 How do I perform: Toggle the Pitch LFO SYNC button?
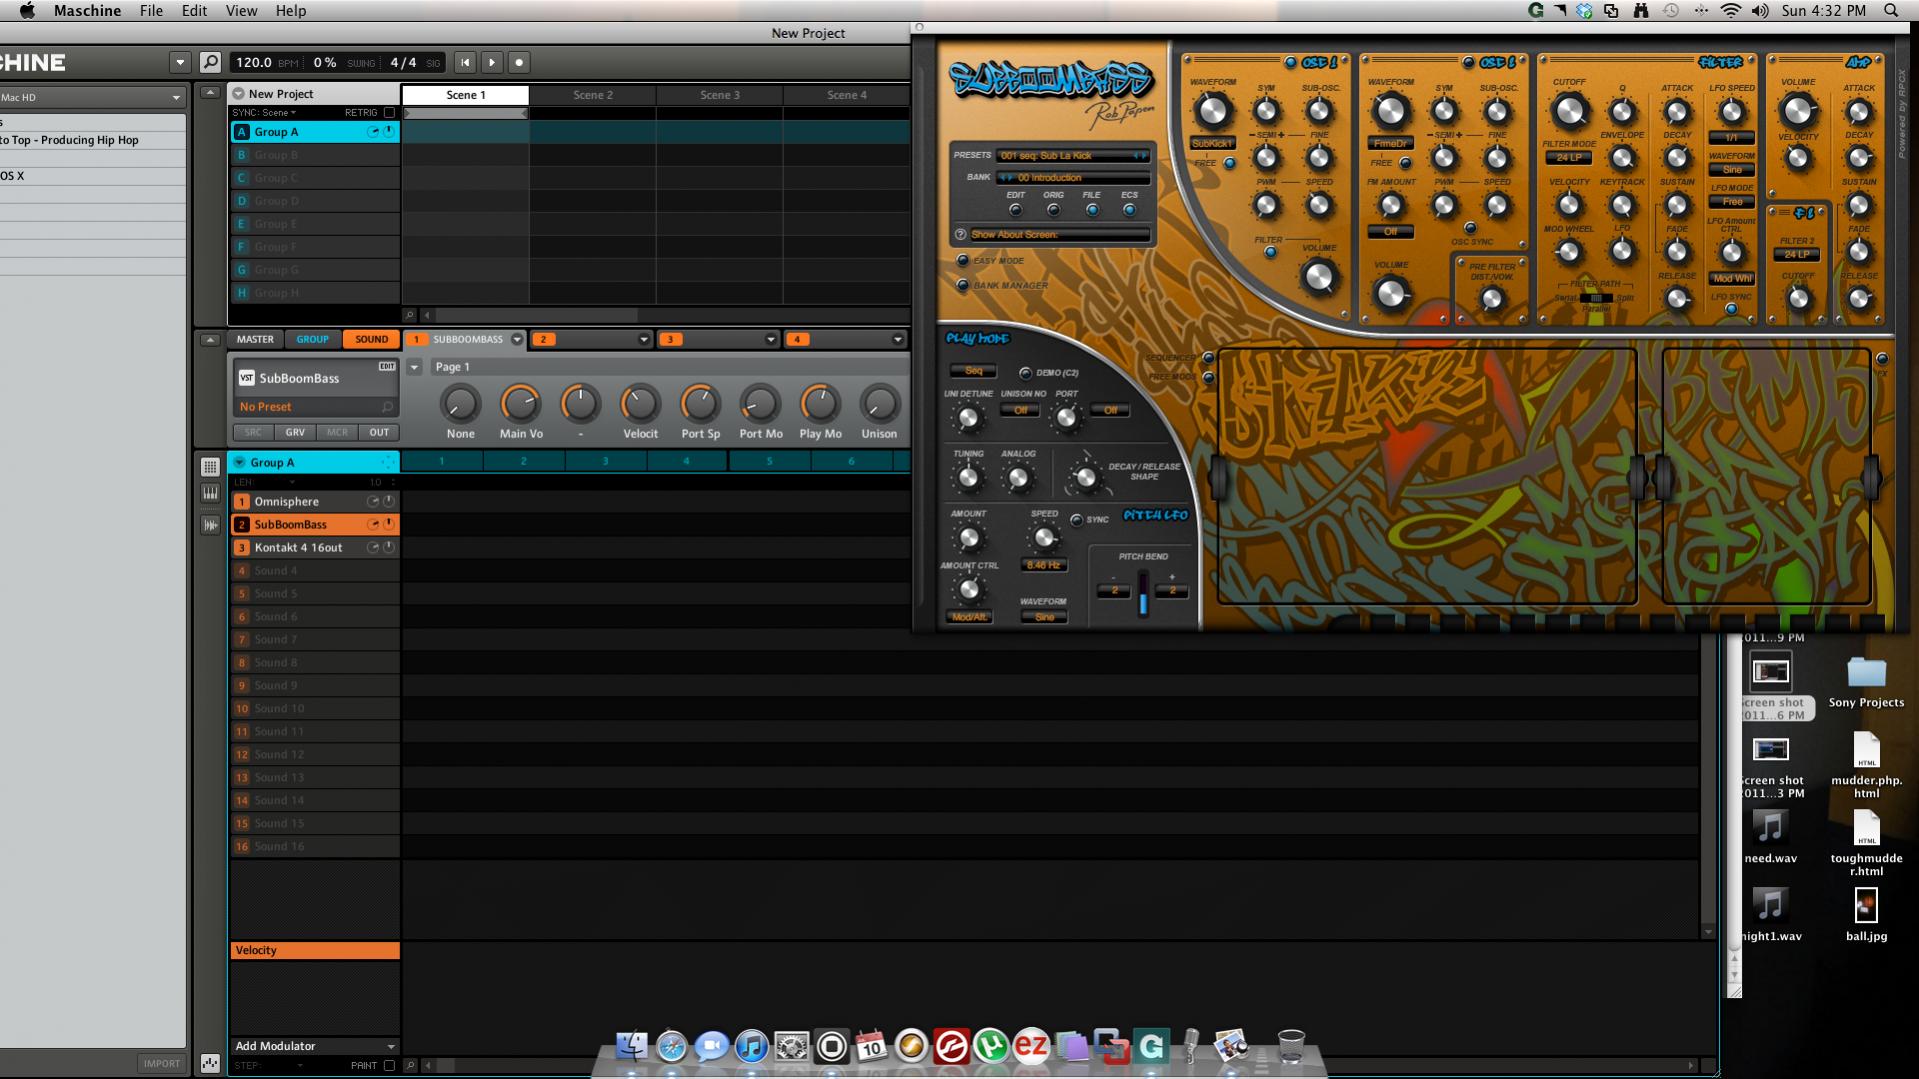point(1076,520)
